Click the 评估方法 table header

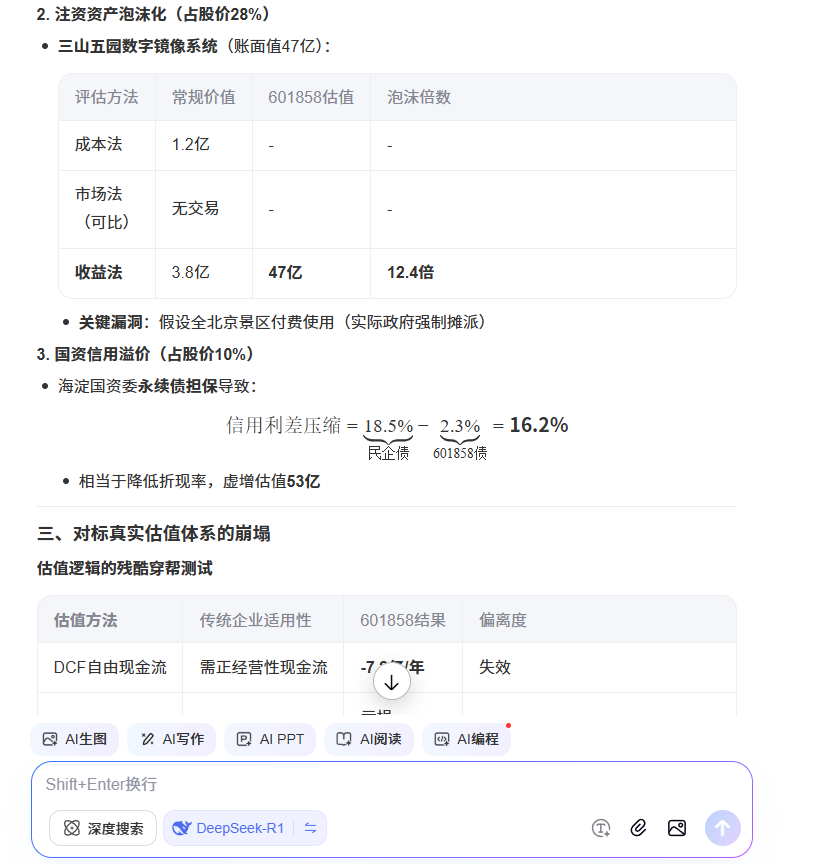pyautogui.click(x=106, y=98)
